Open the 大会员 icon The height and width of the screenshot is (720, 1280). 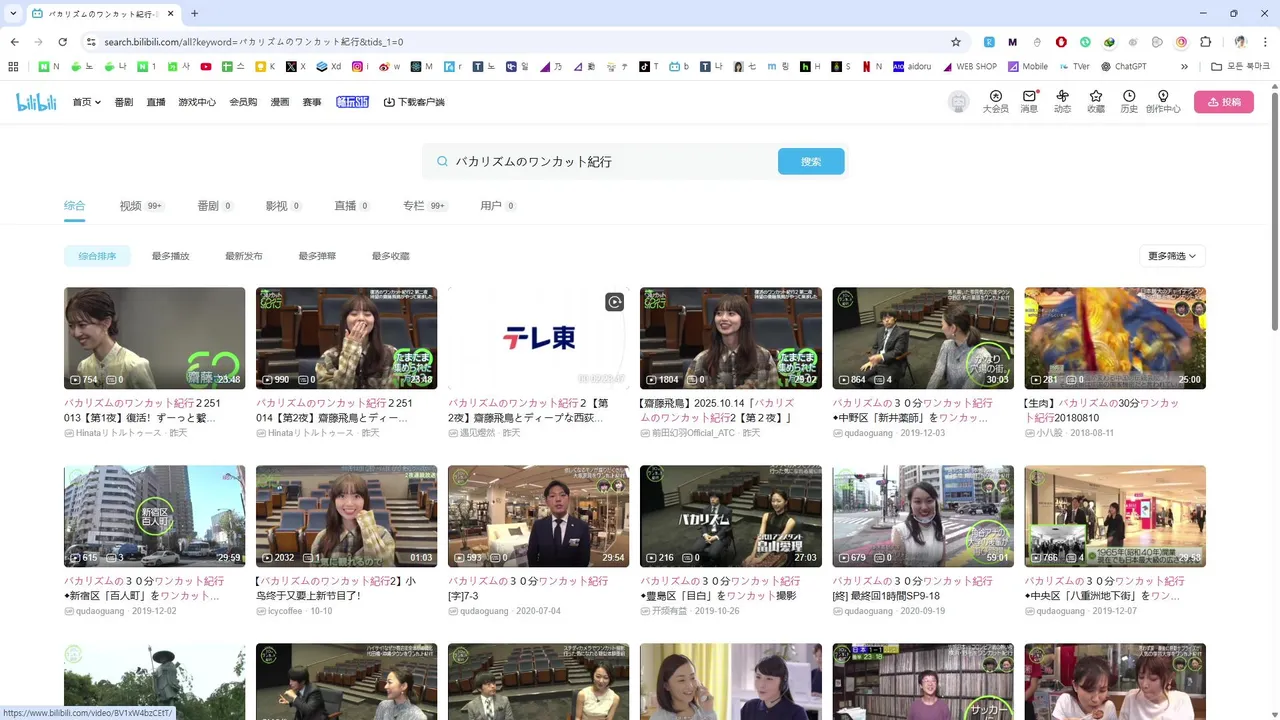[995, 102]
